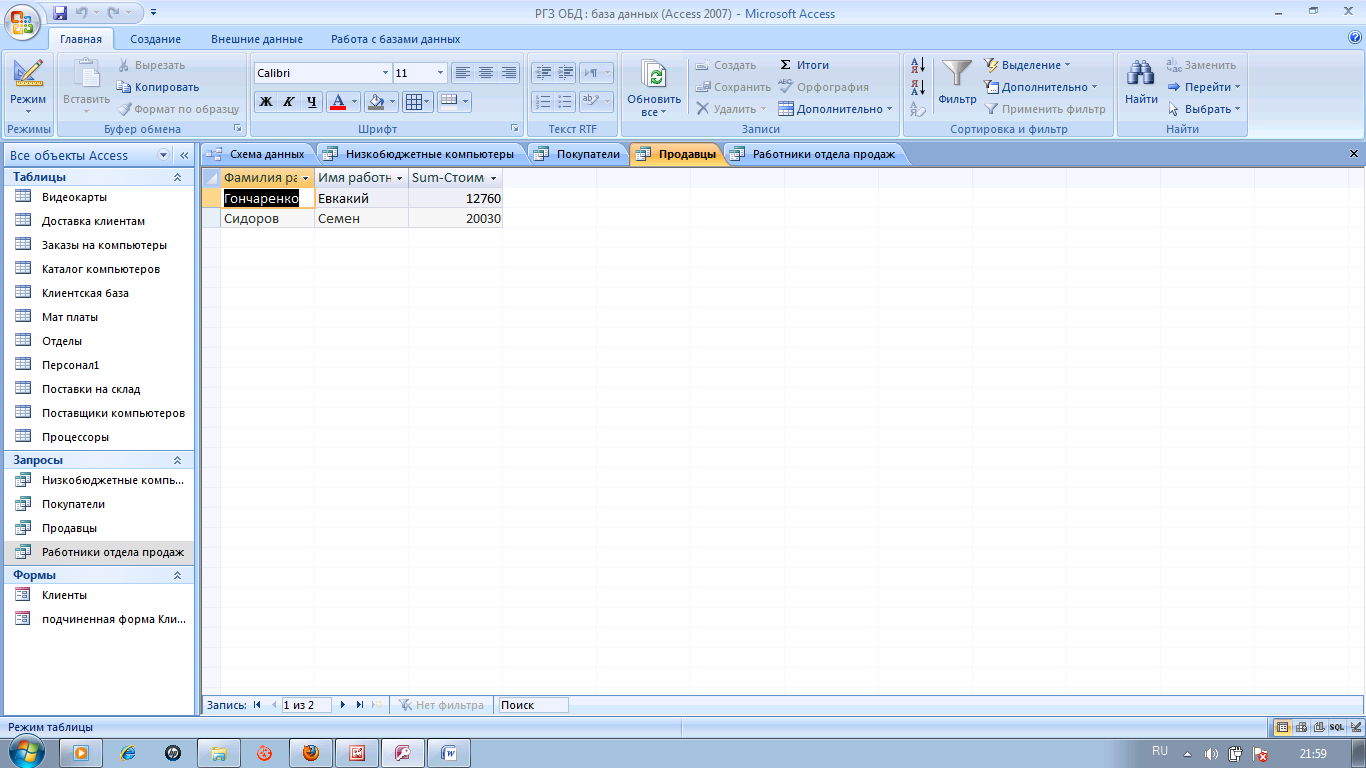Click the Итоги sigma totals button
The height and width of the screenshot is (768, 1366).
[804, 65]
